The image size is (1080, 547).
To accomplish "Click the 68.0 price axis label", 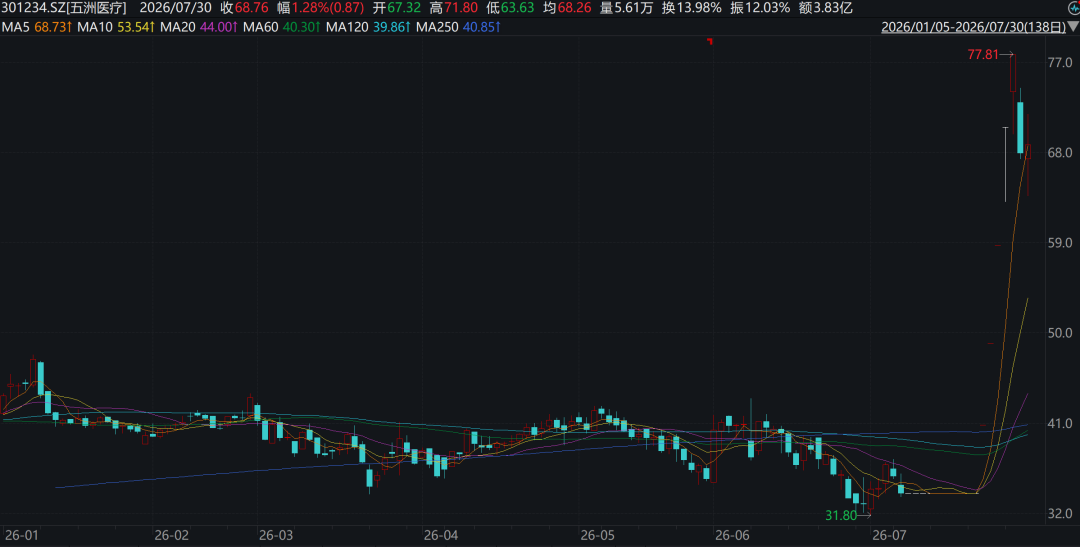I will (1059, 153).
